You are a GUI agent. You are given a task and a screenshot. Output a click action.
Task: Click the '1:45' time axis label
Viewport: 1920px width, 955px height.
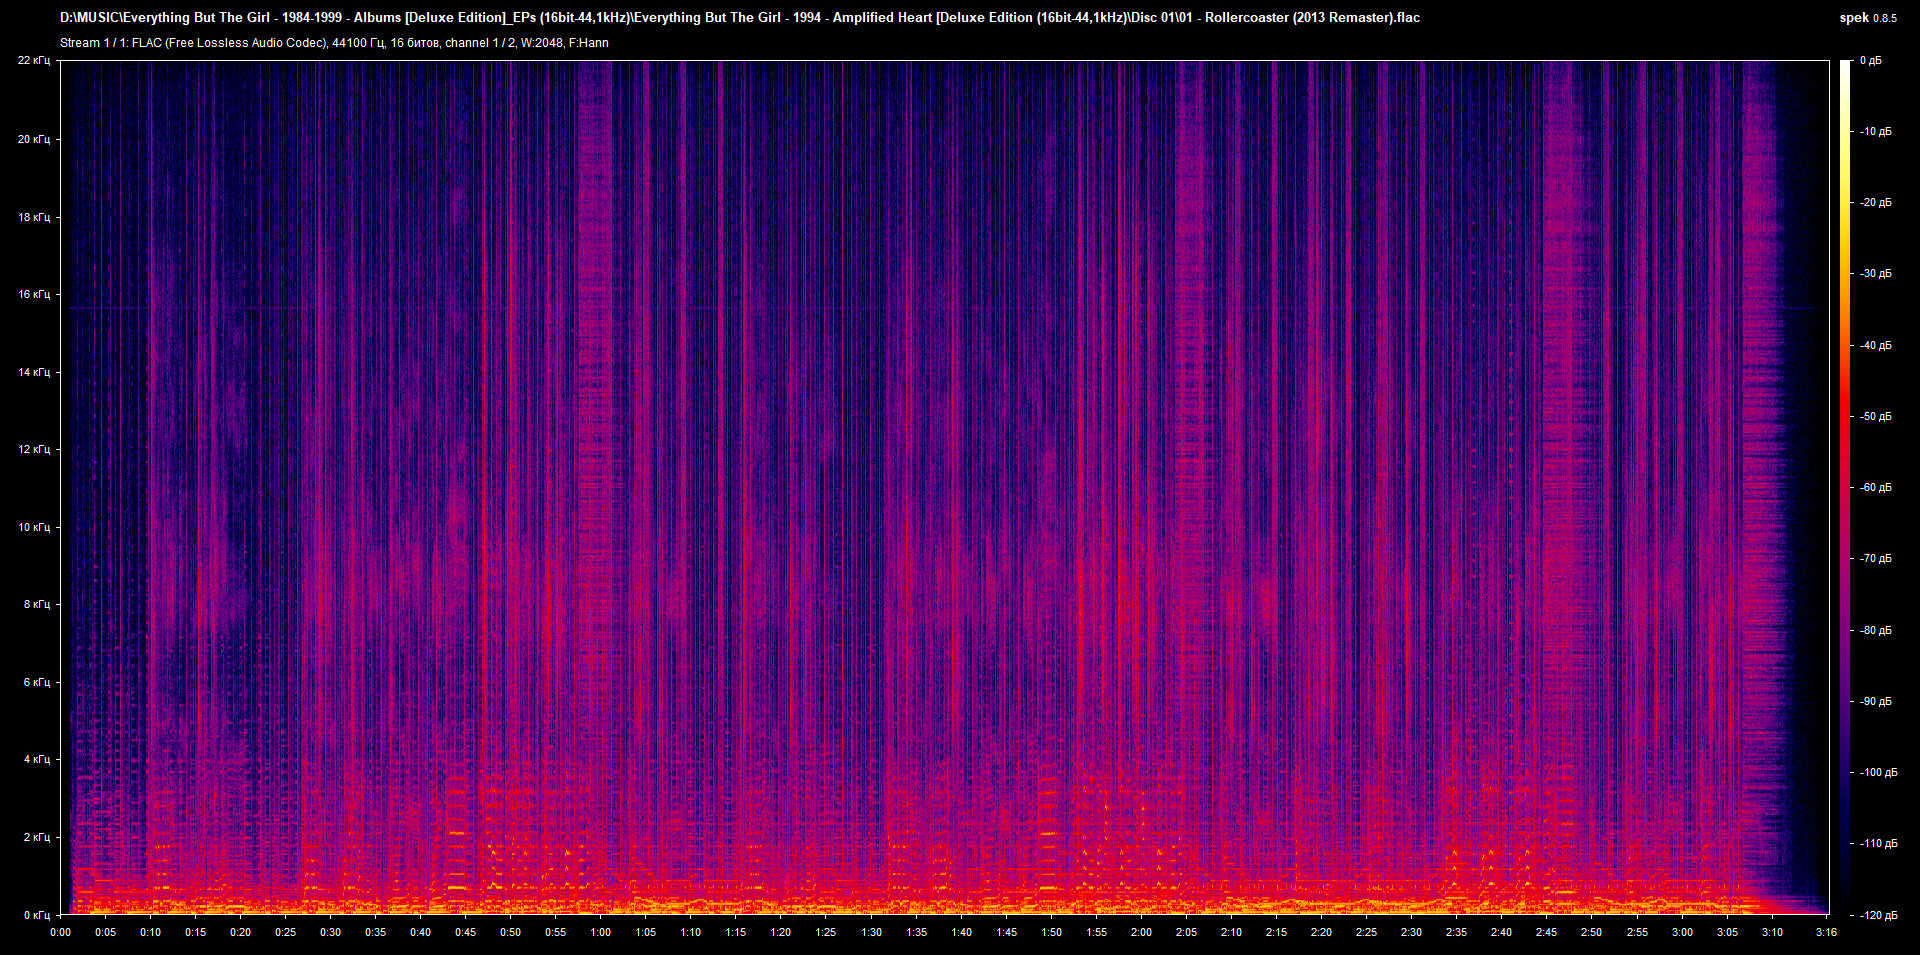(x=1006, y=932)
